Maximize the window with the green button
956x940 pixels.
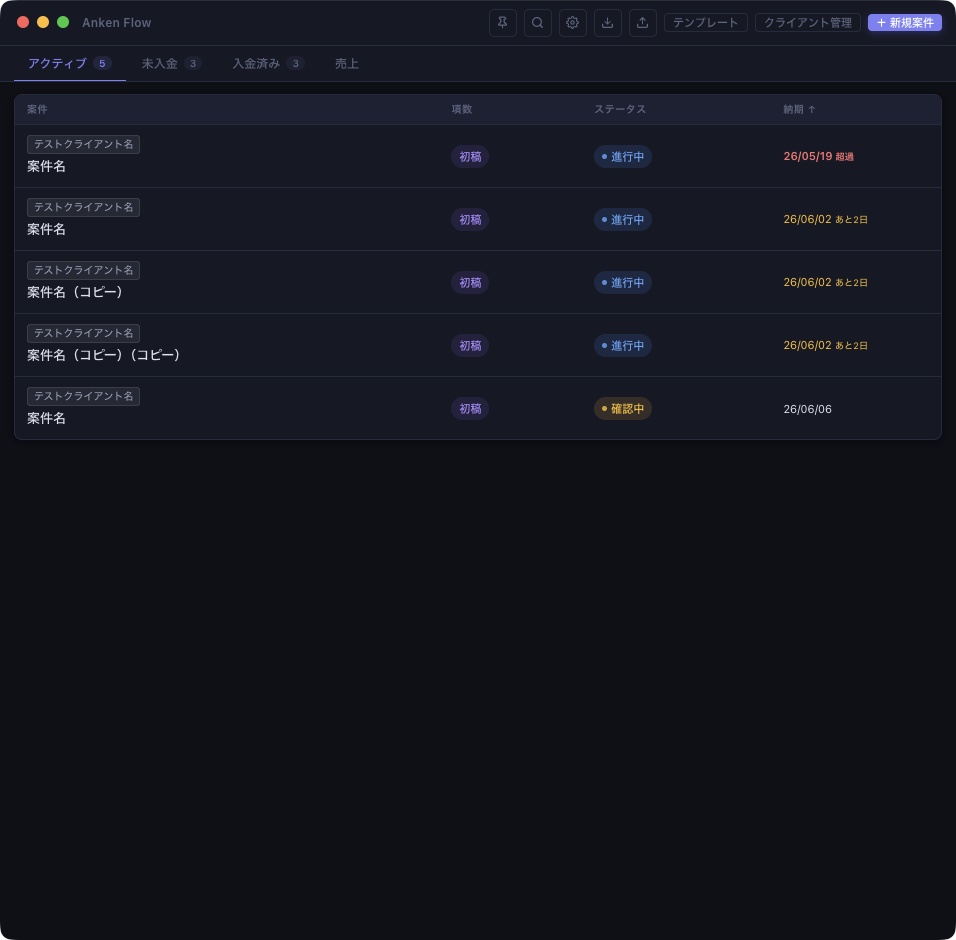point(63,22)
